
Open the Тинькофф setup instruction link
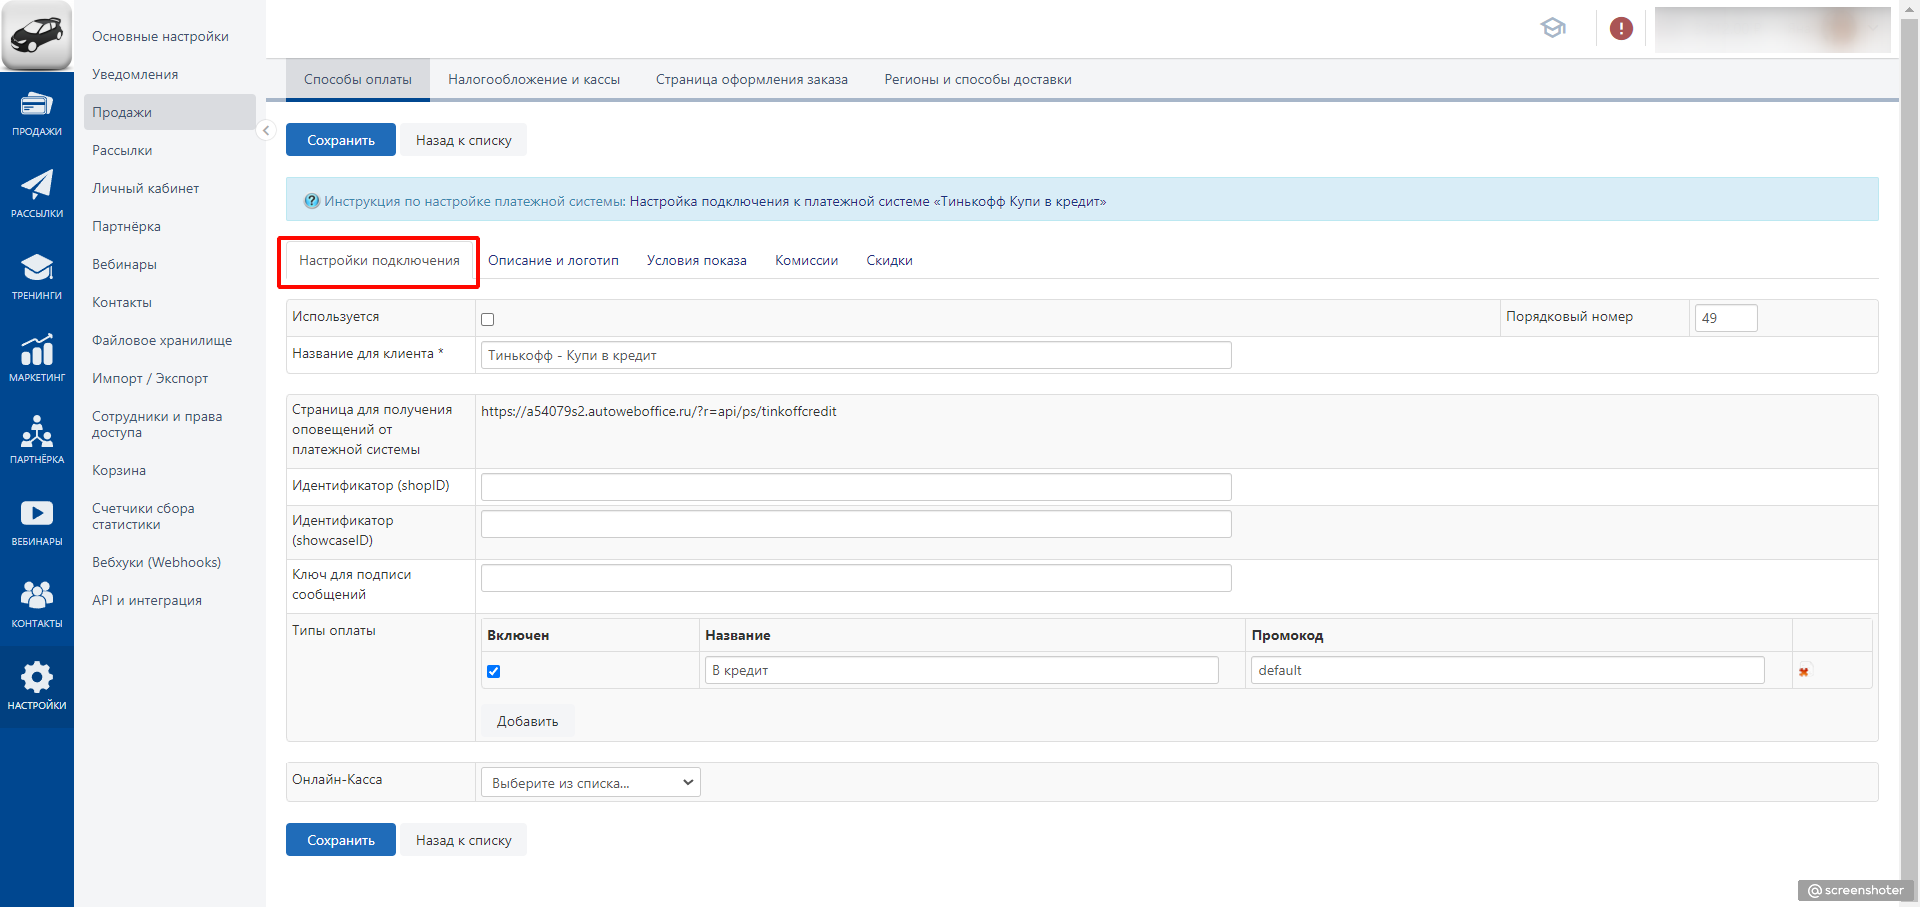click(x=867, y=202)
